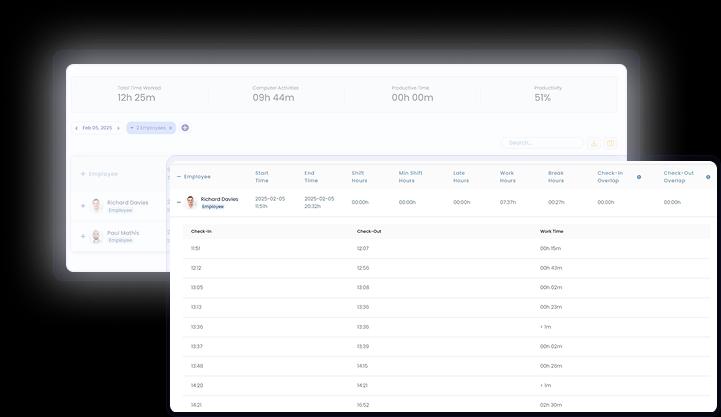Select the 11:51 check-in row

point(196,248)
